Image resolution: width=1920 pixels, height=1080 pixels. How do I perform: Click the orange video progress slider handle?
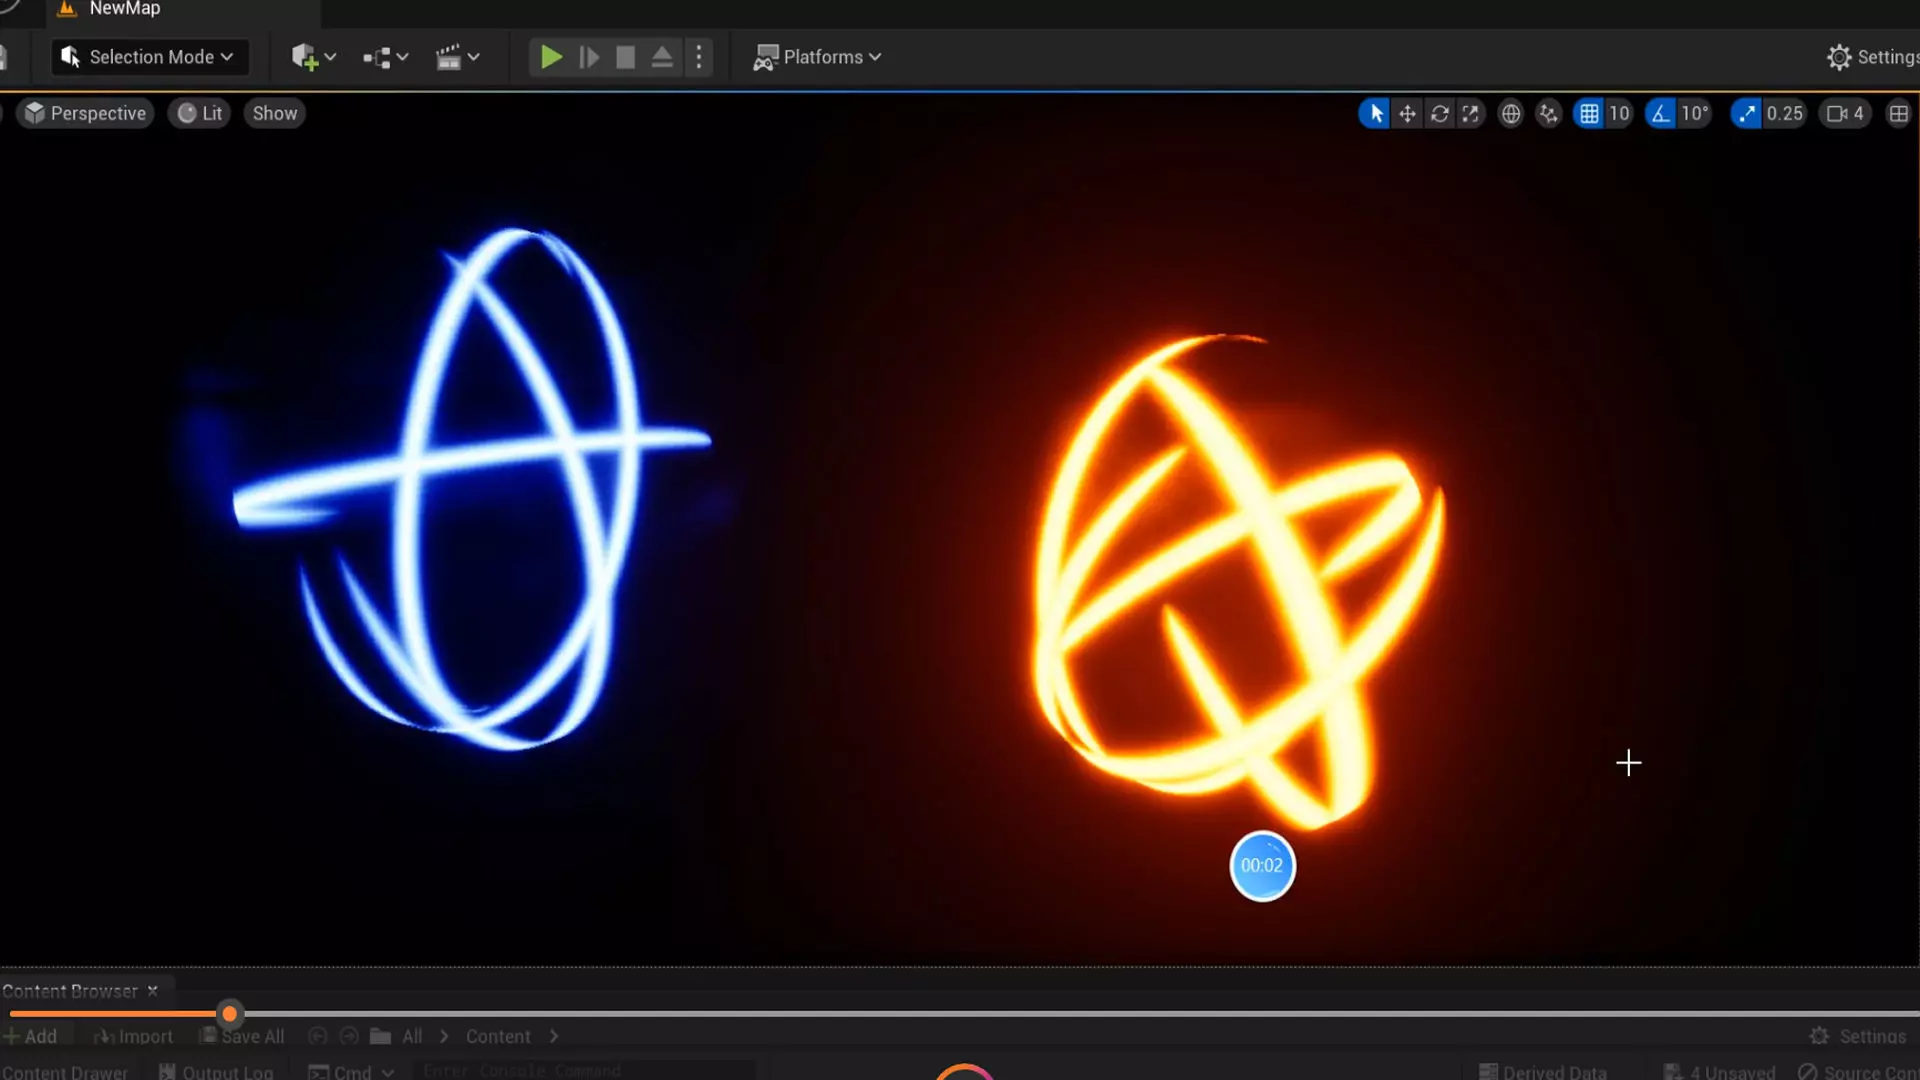[x=230, y=1014]
